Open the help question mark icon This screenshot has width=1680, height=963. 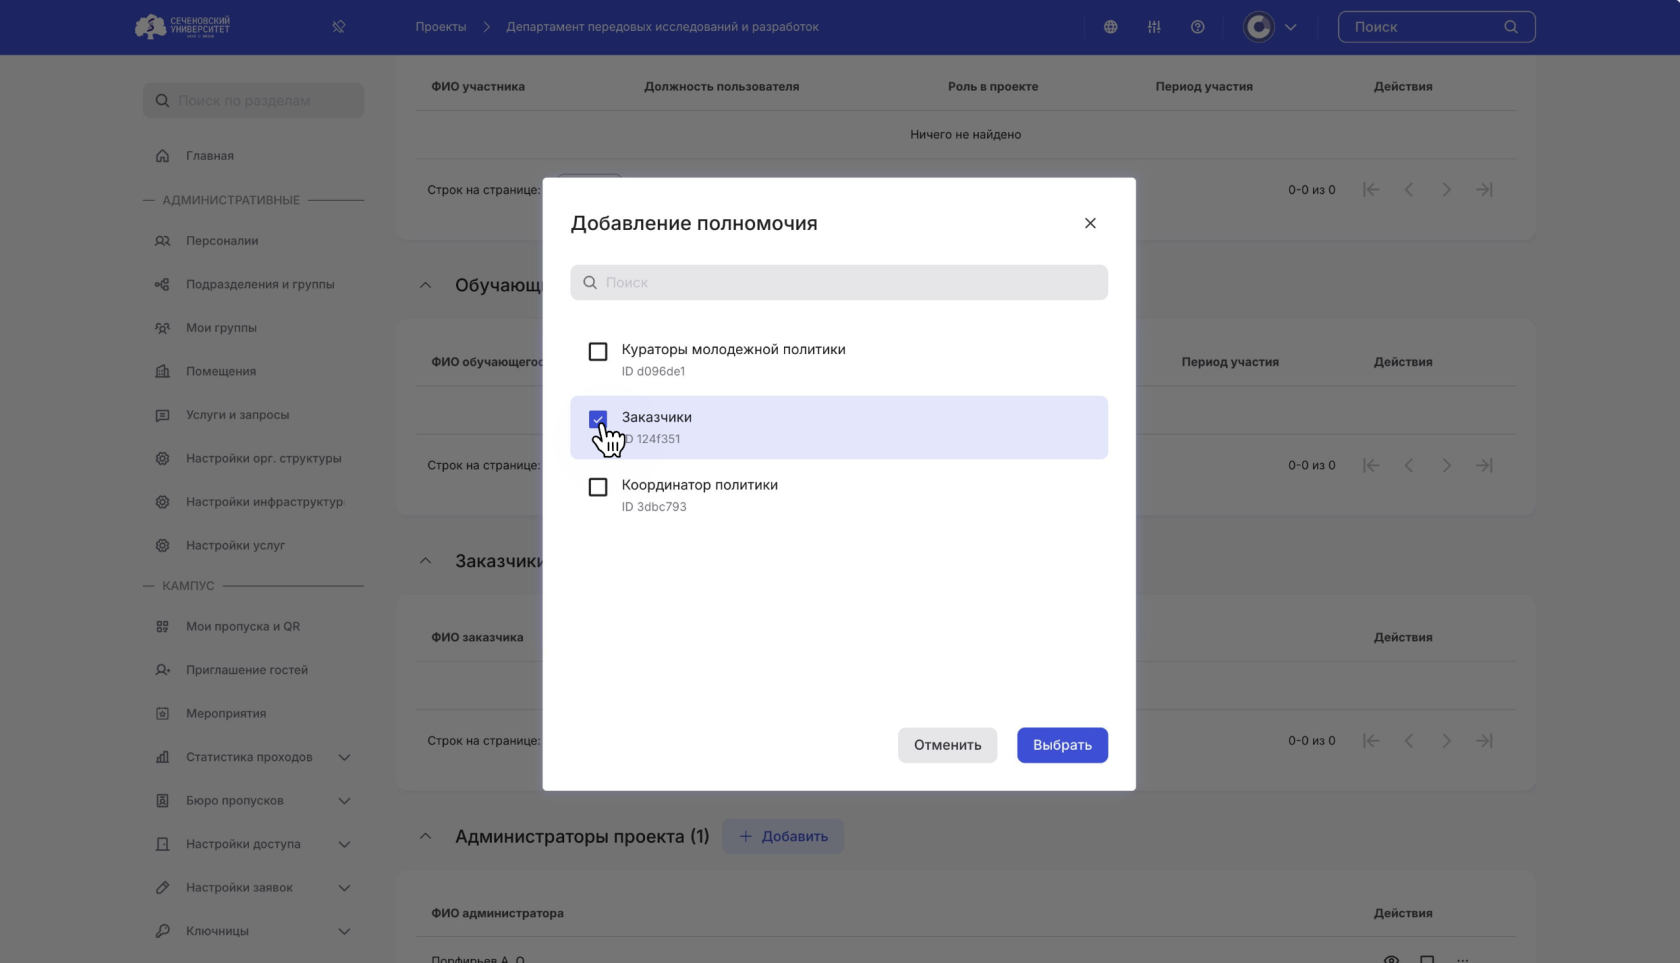[x=1197, y=27]
